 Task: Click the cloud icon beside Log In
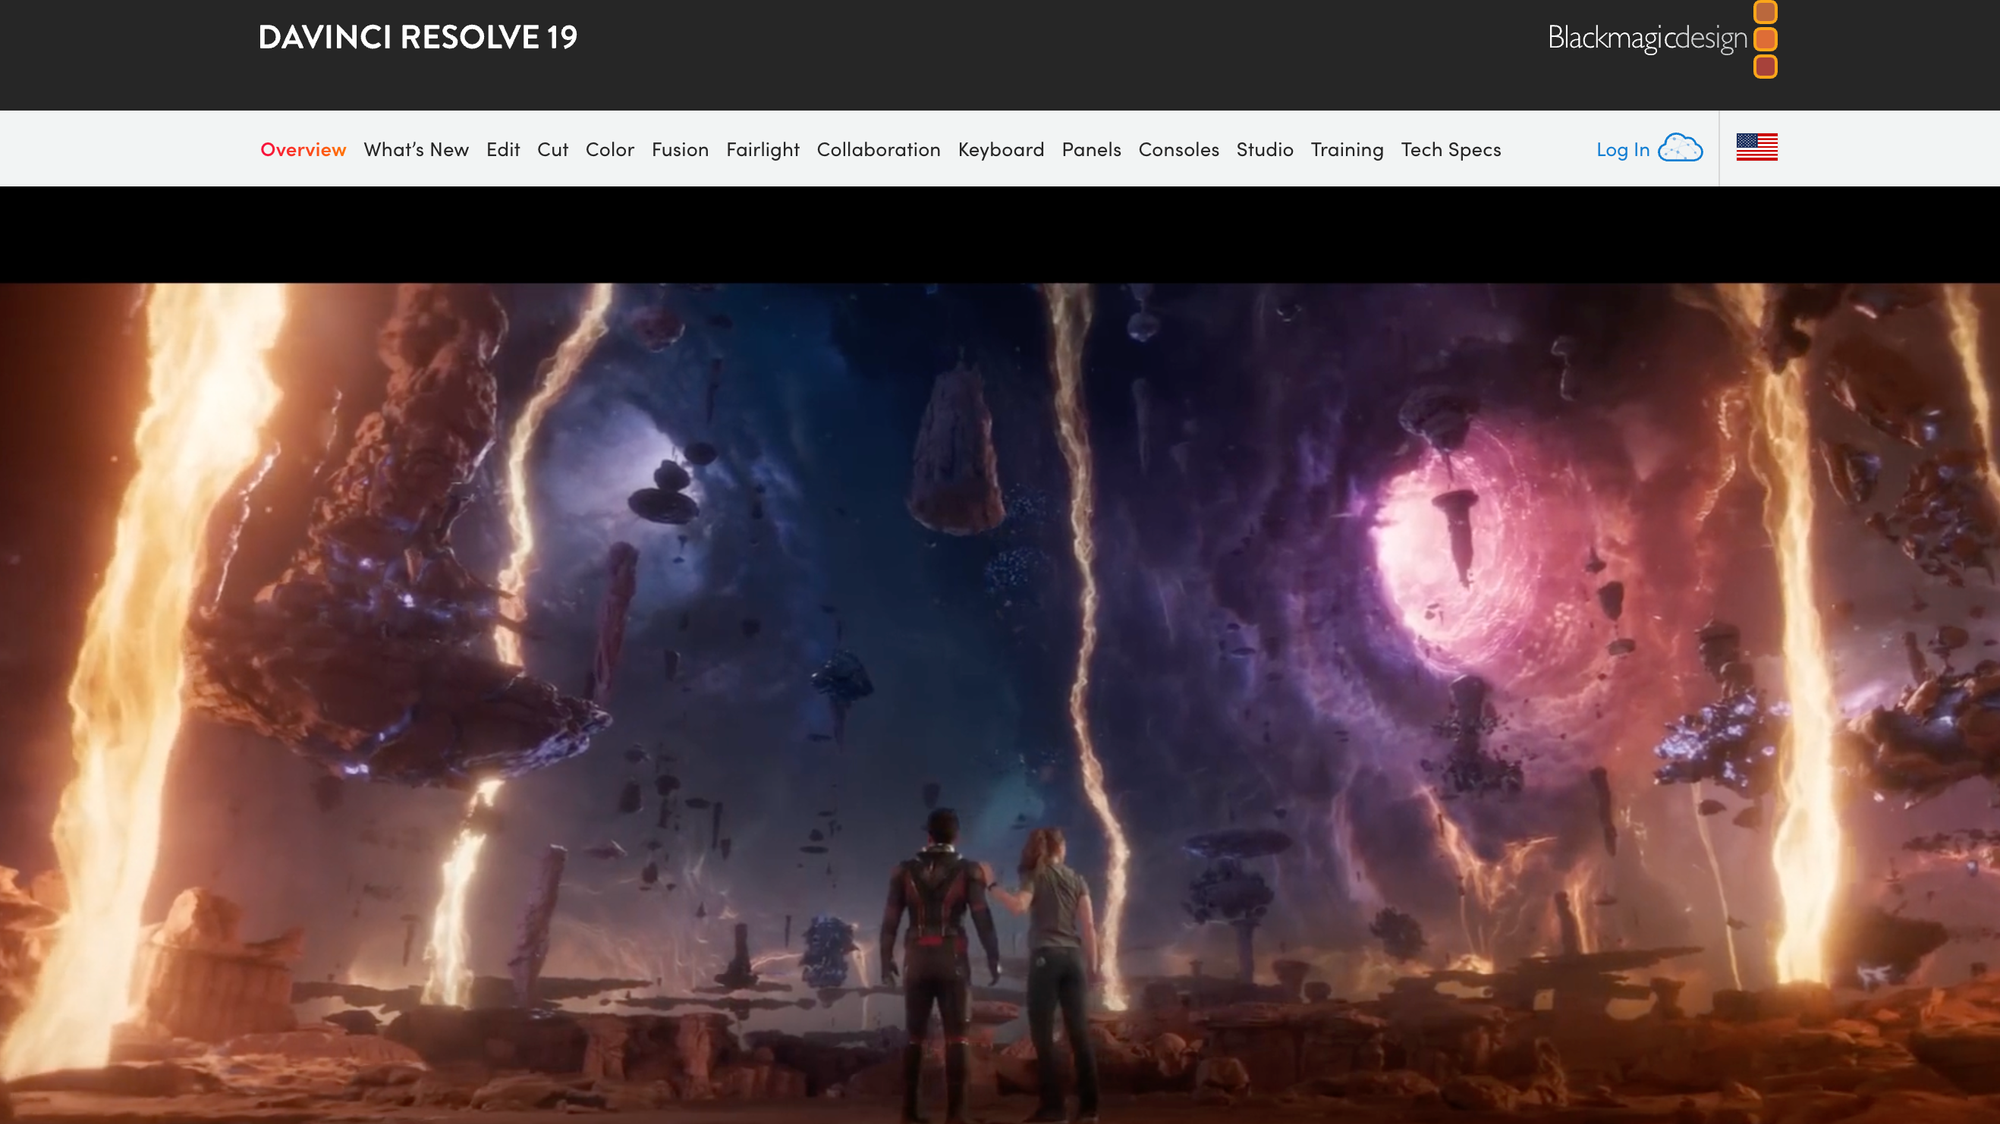[x=1680, y=148]
